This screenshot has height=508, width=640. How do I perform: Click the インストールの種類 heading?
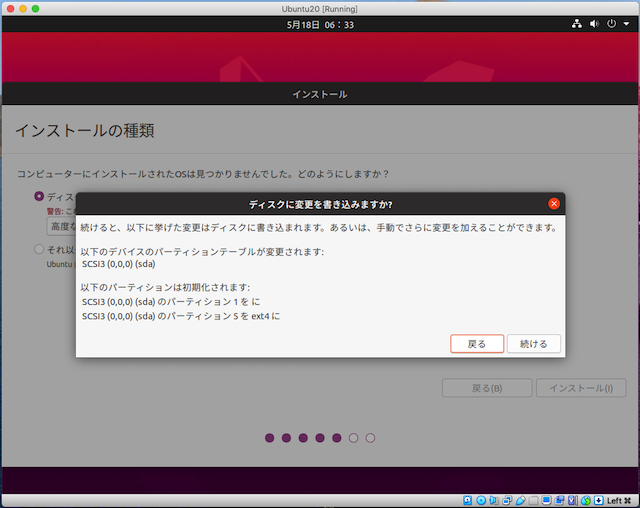(x=84, y=131)
